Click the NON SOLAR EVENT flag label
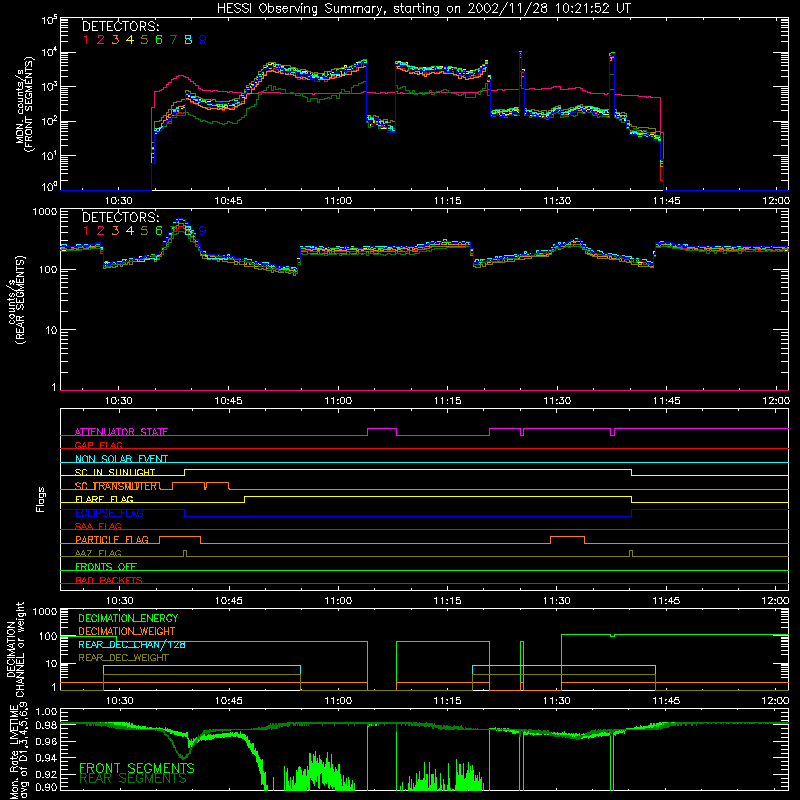This screenshot has width=800, height=800. pyautogui.click(x=121, y=459)
